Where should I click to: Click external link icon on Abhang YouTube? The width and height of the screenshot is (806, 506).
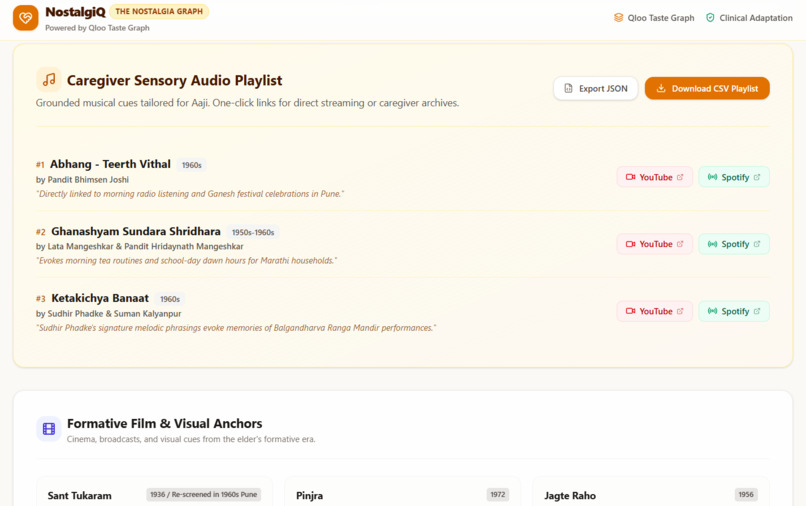coord(680,177)
